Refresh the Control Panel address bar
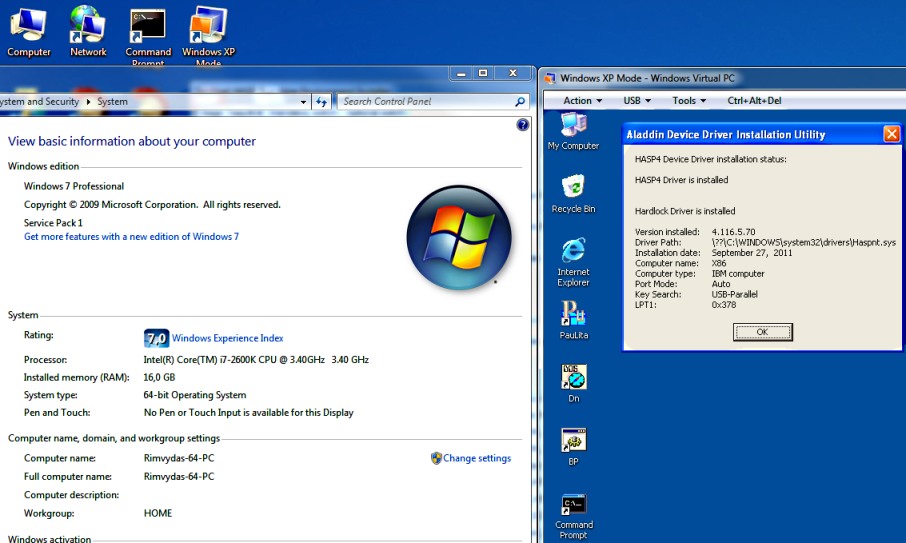 (x=321, y=102)
